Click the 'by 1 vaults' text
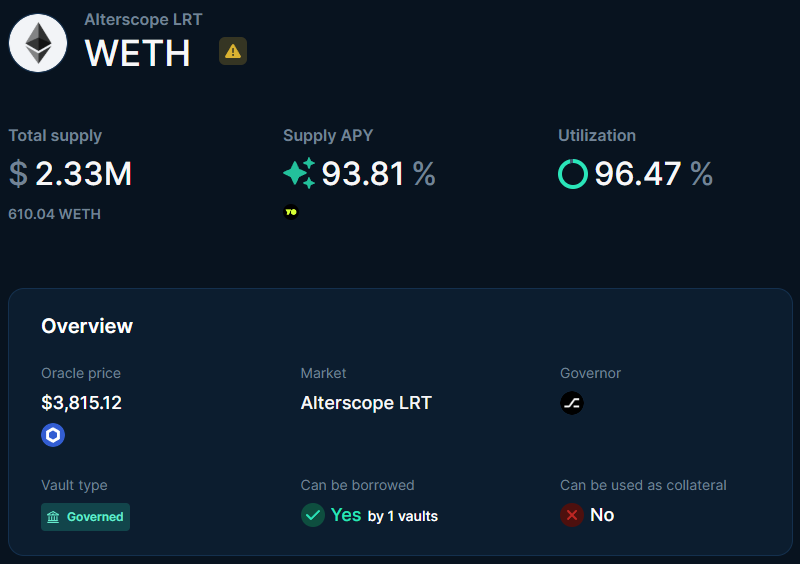Viewport: 800px width, 564px height. click(x=403, y=517)
